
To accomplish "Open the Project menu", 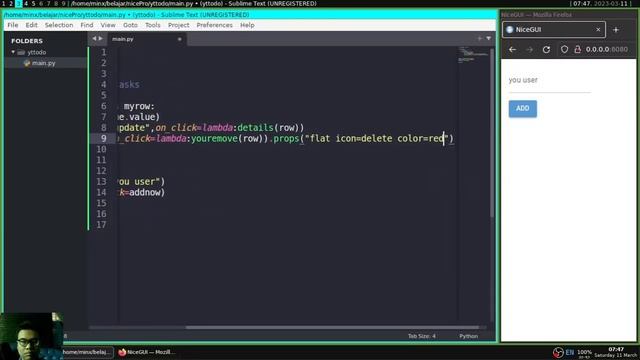I will [x=178, y=25].
